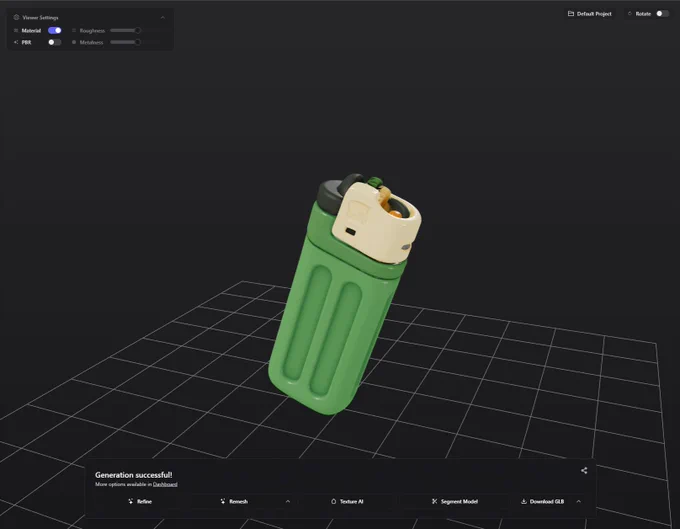Image resolution: width=680 pixels, height=529 pixels.
Task: Click the "Viewer Settings" panel title
Action: coord(40,17)
